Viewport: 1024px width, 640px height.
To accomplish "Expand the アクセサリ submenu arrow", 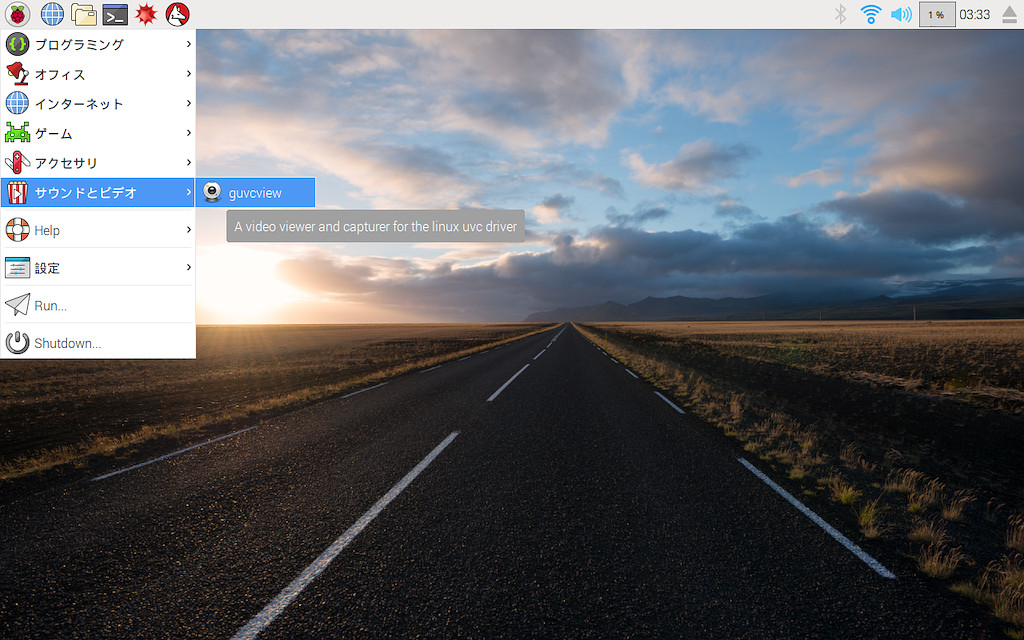I will [x=189, y=162].
